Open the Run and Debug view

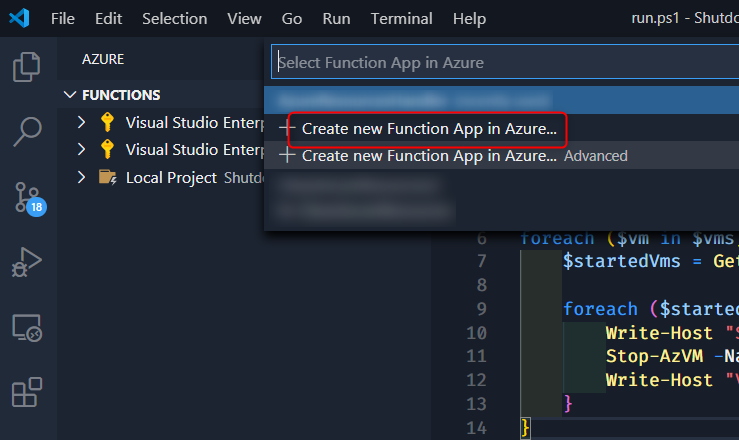click(27, 262)
